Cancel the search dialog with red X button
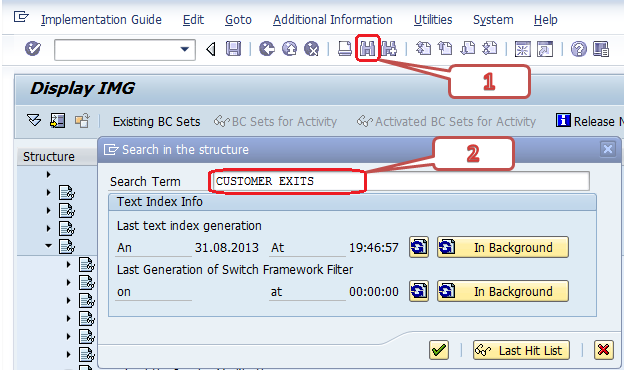This screenshot has height=370, width=624. [x=603, y=350]
